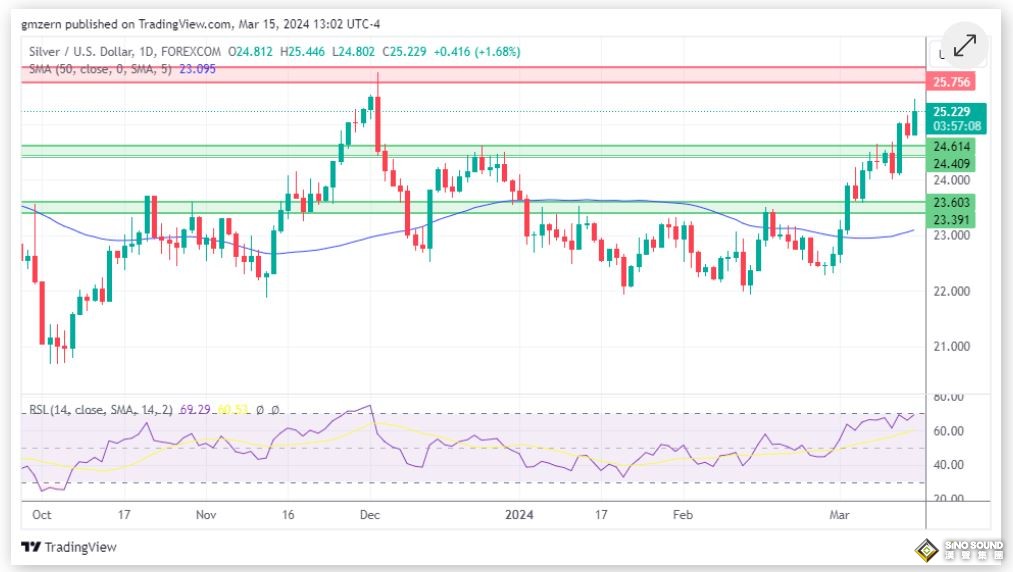Click the current price label 25.229
Screen dimensions: 1013x572
(x=951, y=112)
